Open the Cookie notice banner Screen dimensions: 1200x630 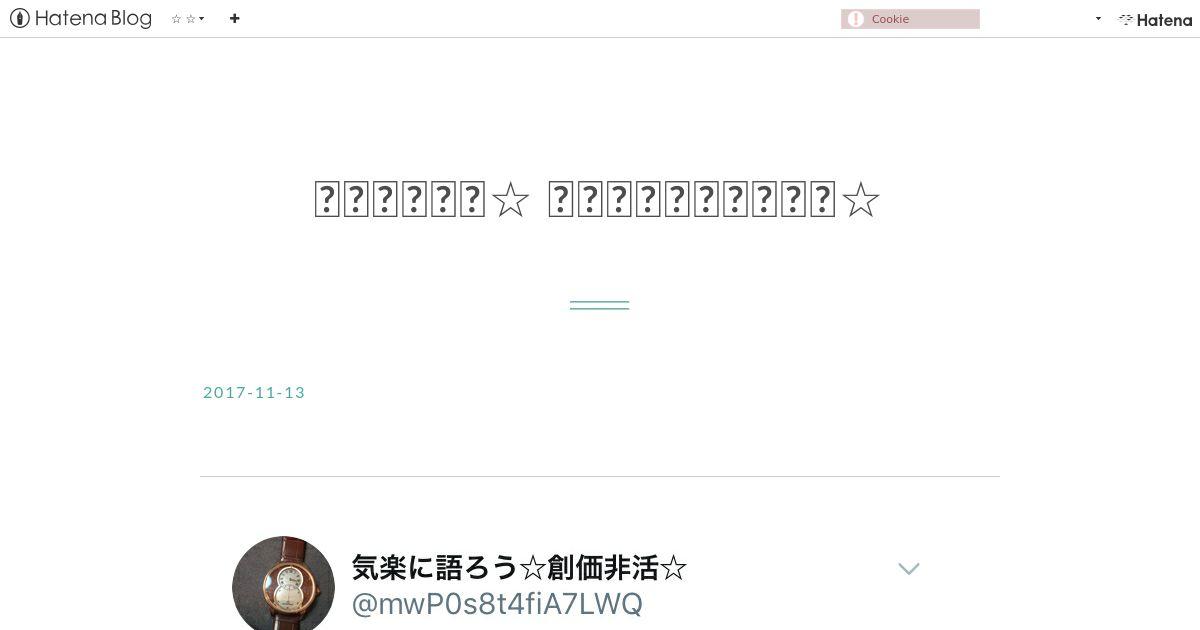tap(910, 19)
